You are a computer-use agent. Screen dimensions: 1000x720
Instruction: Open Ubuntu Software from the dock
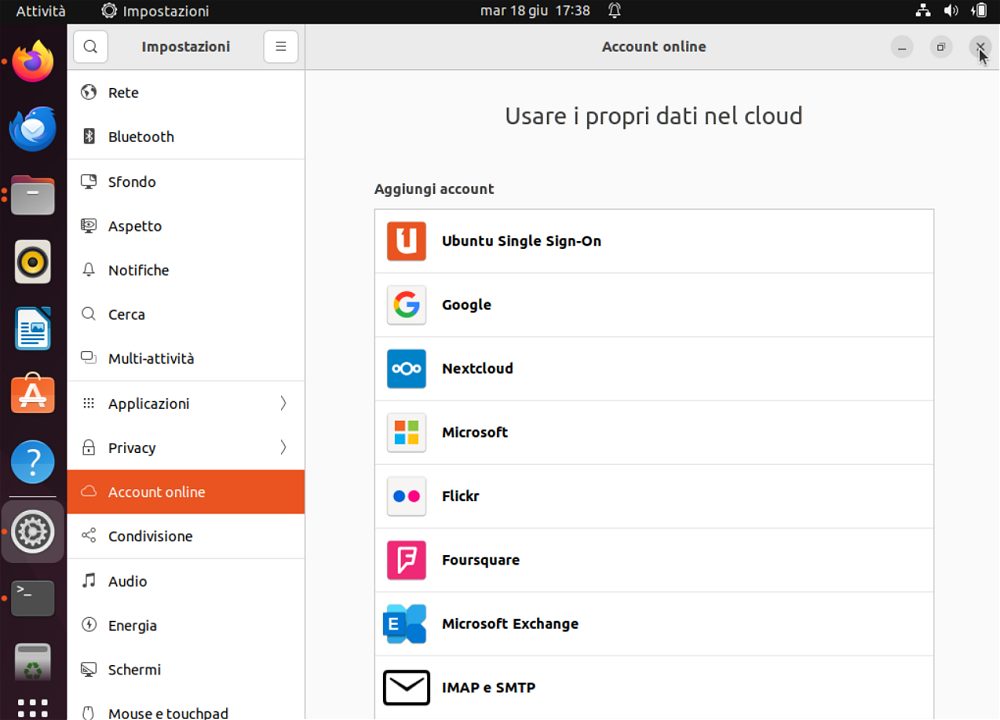coord(33,394)
